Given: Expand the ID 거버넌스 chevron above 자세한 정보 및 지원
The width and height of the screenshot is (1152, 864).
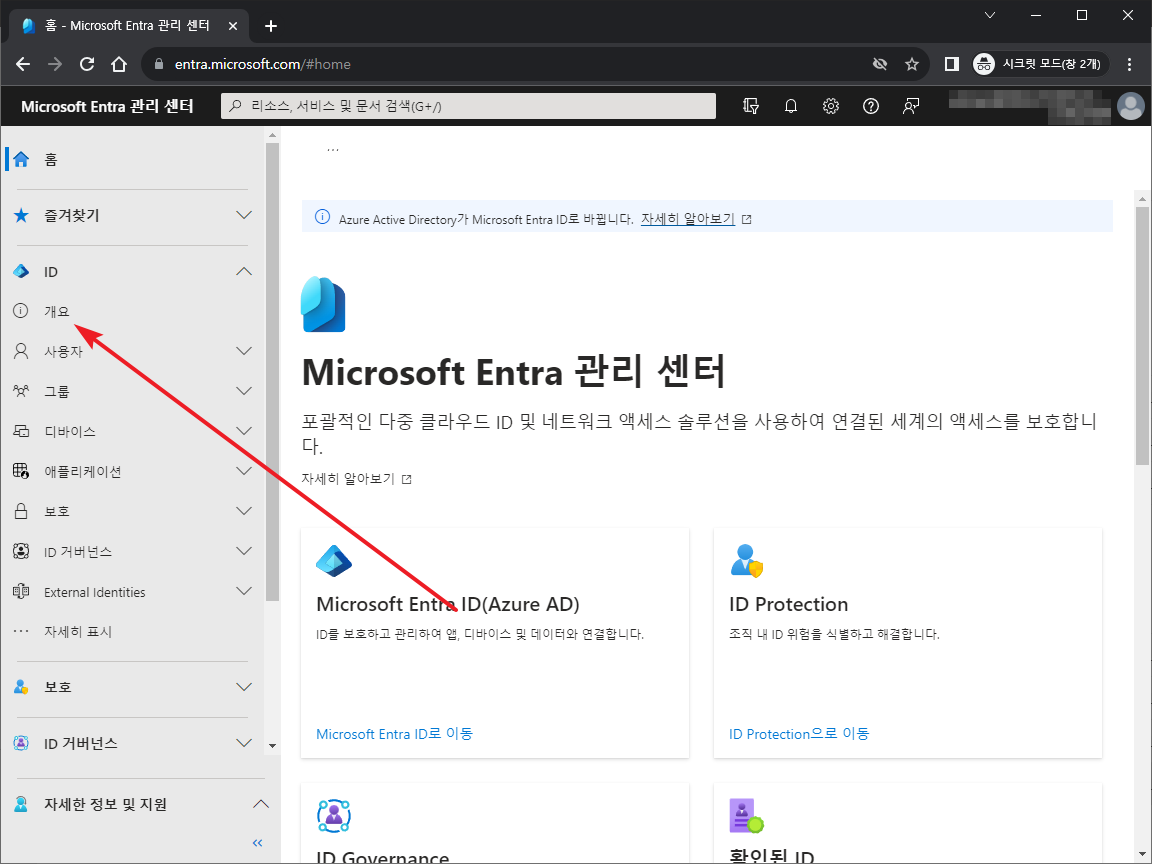Looking at the screenshot, I should click(244, 744).
